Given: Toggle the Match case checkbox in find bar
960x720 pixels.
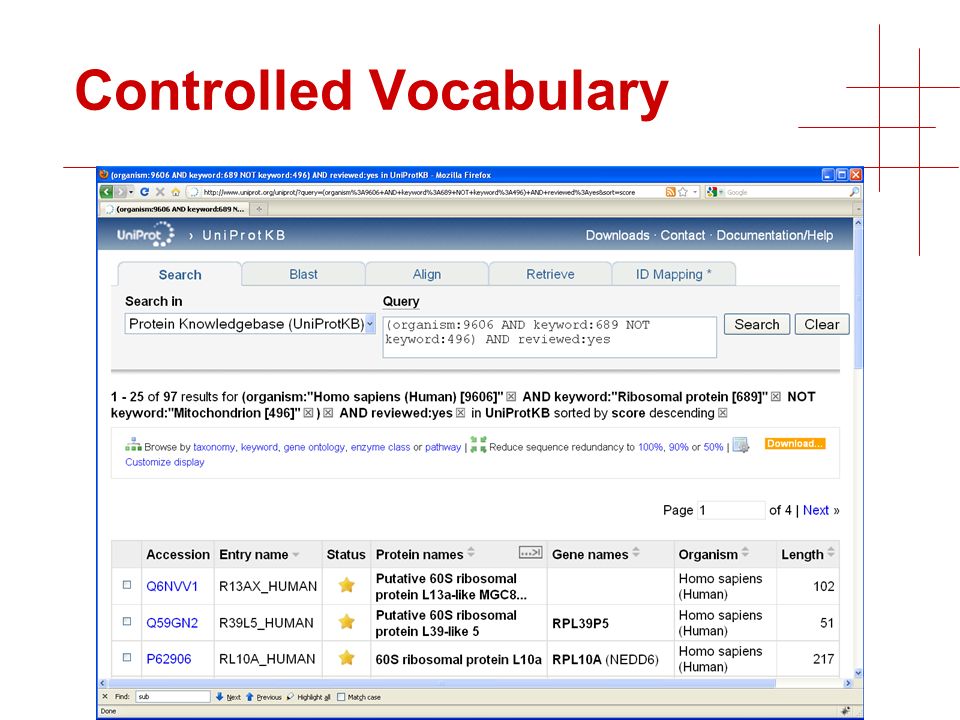Looking at the screenshot, I should click(342, 697).
